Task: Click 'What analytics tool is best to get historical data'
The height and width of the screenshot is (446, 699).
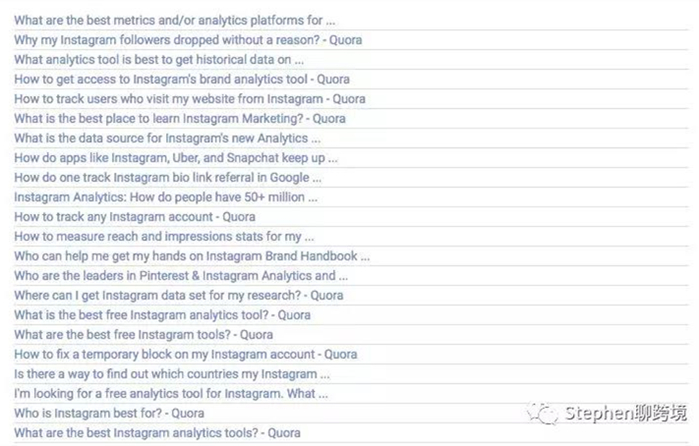Action: point(159,60)
